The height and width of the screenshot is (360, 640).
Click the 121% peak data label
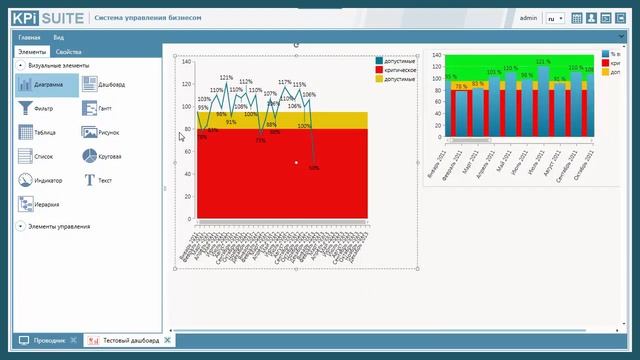(226, 78)
